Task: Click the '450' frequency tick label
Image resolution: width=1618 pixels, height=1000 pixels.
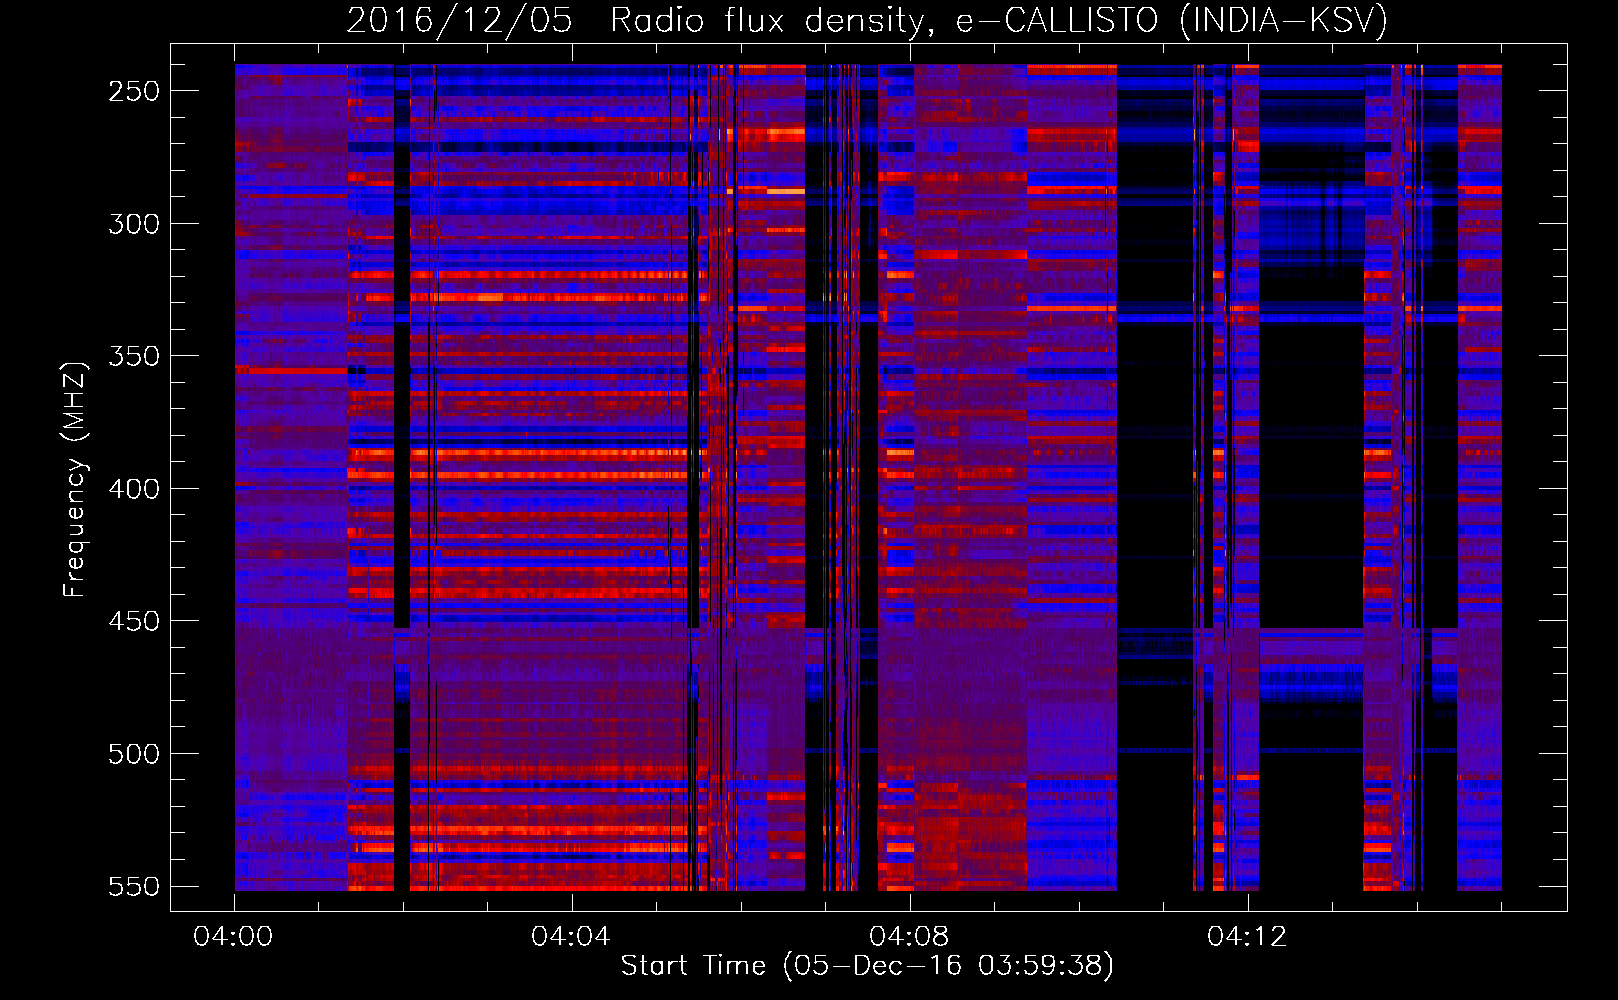Action: pos(134,621)
